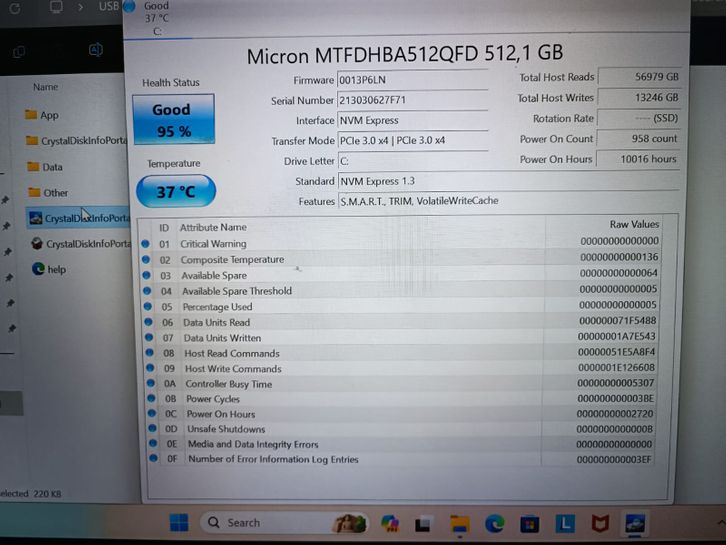
Task: Click the raw value 000000071F5488
Action: point(617,320)
